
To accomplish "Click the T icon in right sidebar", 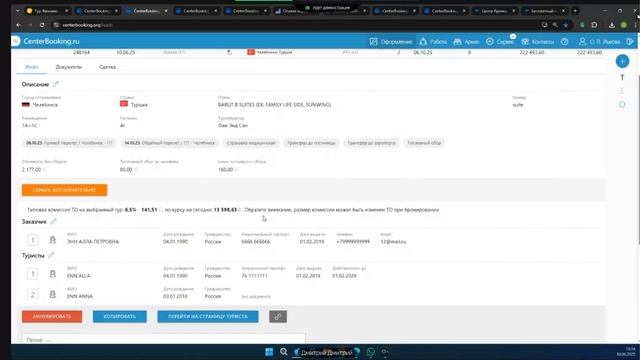I will pyautogui.click(x=622, y=77).
